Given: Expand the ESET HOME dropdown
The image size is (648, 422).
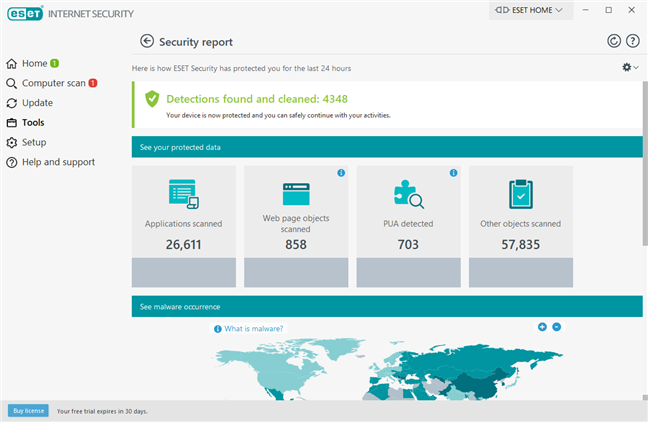Looking at the screenshot, I should pos(529,10).
